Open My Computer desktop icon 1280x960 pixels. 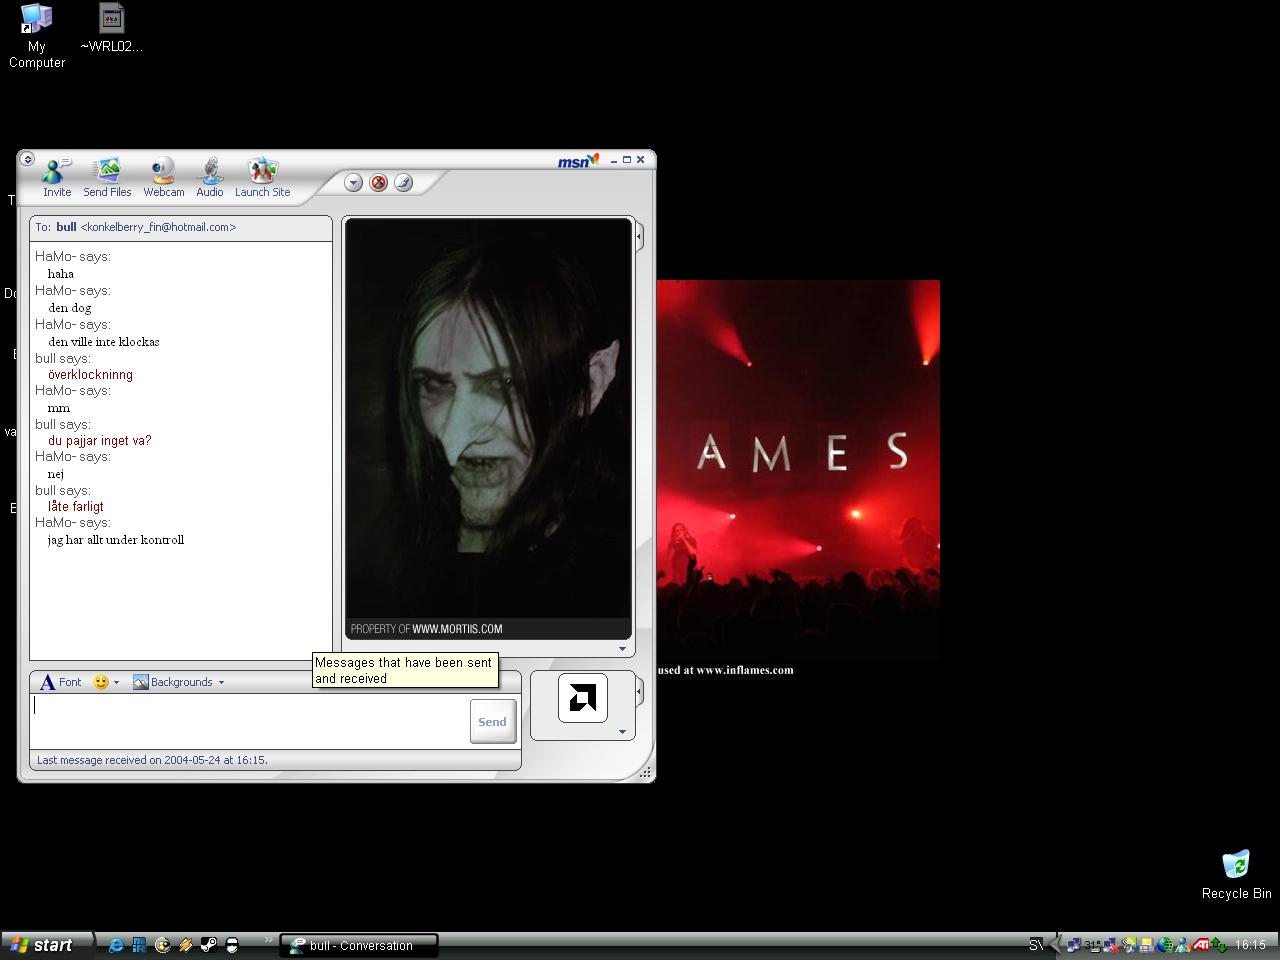click(37, 36)
